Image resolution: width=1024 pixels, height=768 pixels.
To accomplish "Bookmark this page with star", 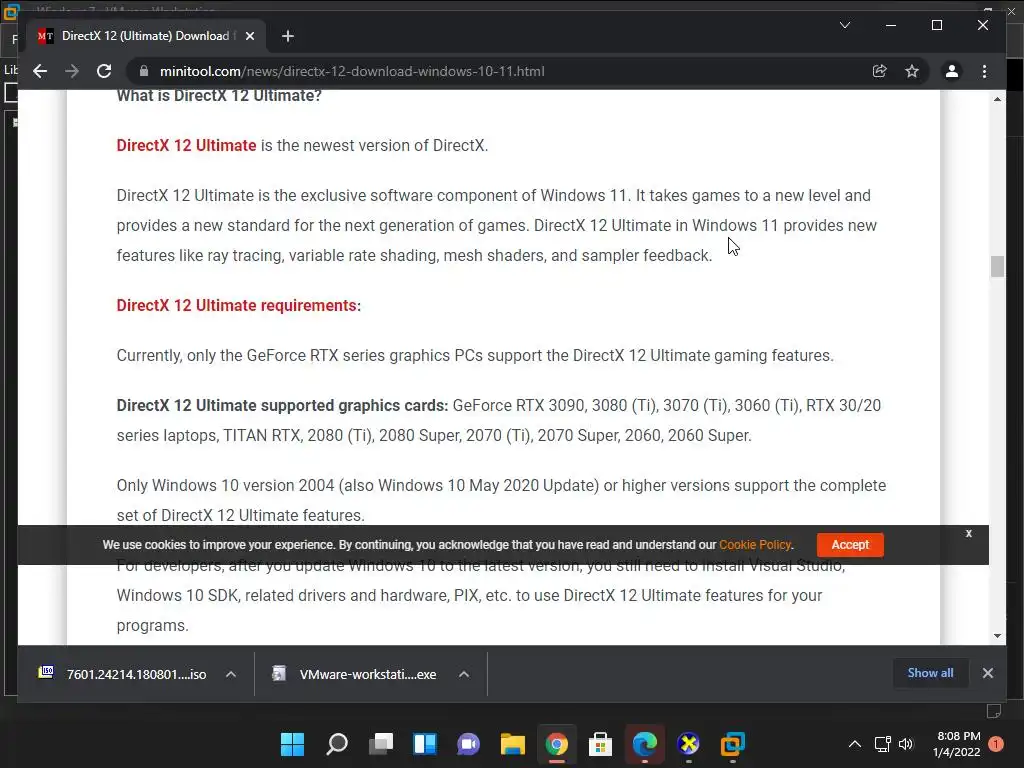I will [912, 71].
